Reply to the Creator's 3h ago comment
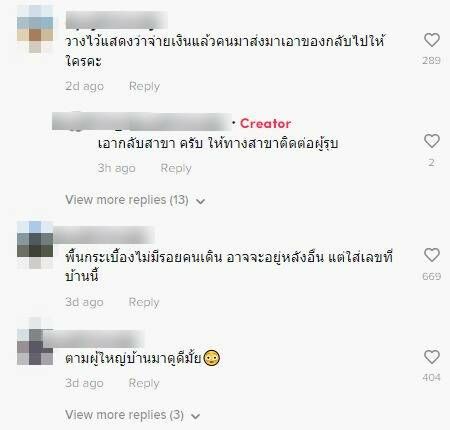The width and height of the screenshot is (450, 430). click(x=176, y=168)
